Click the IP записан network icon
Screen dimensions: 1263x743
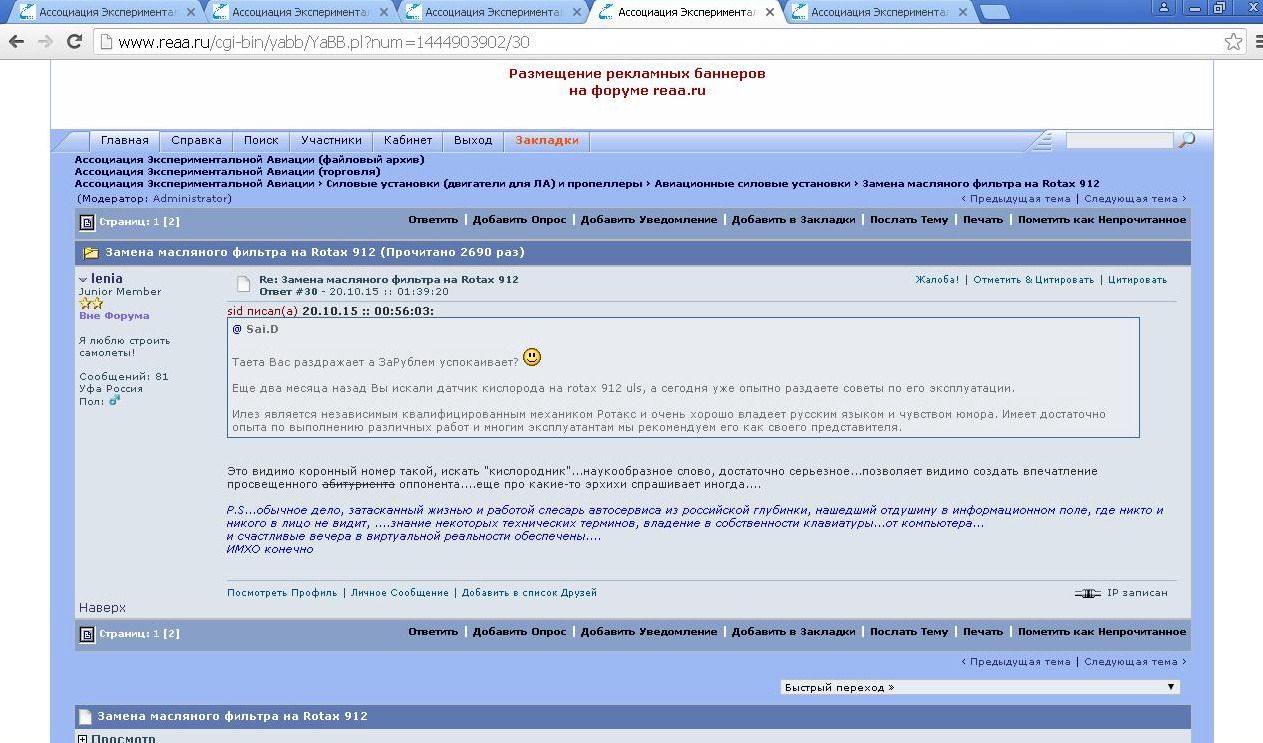1087,593
